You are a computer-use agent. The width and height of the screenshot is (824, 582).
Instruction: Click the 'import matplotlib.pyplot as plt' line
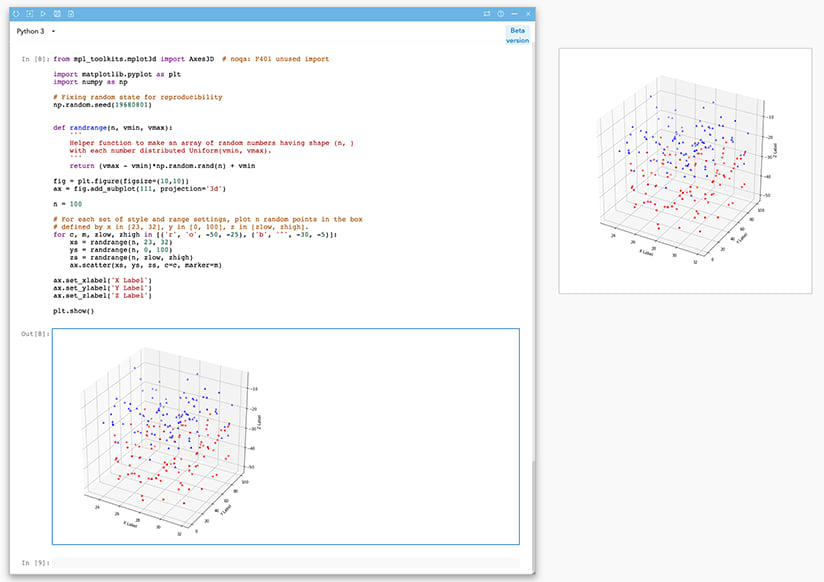pyautogui.click(x=117, y=75)
